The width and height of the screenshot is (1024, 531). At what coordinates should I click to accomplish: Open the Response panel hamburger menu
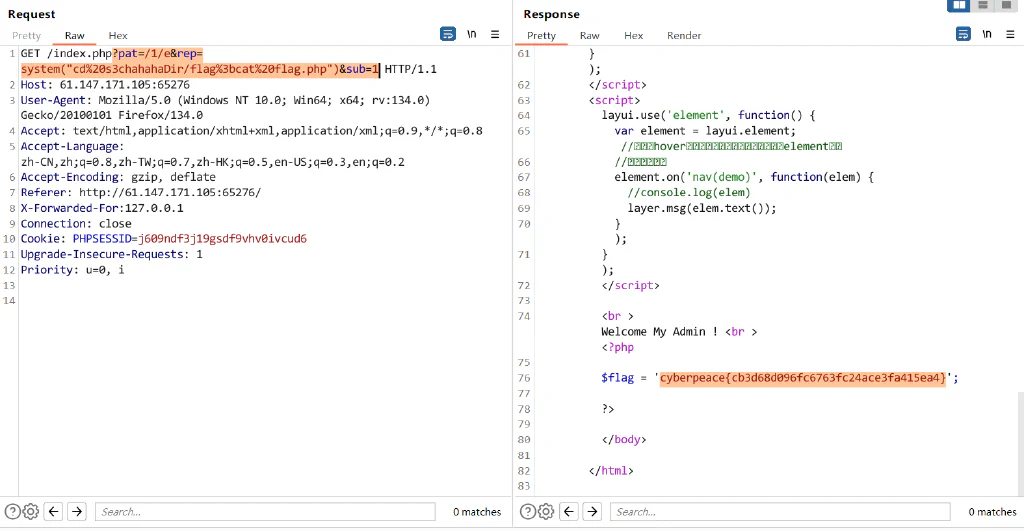click(x=1010, y=35)
